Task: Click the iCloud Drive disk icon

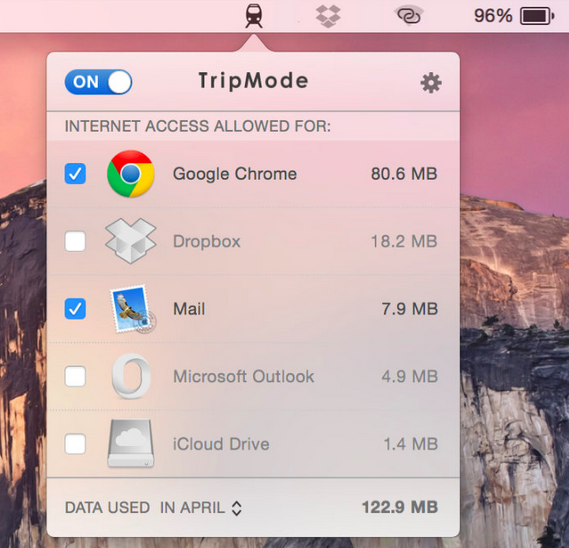Action: click(x=131, y=443)
